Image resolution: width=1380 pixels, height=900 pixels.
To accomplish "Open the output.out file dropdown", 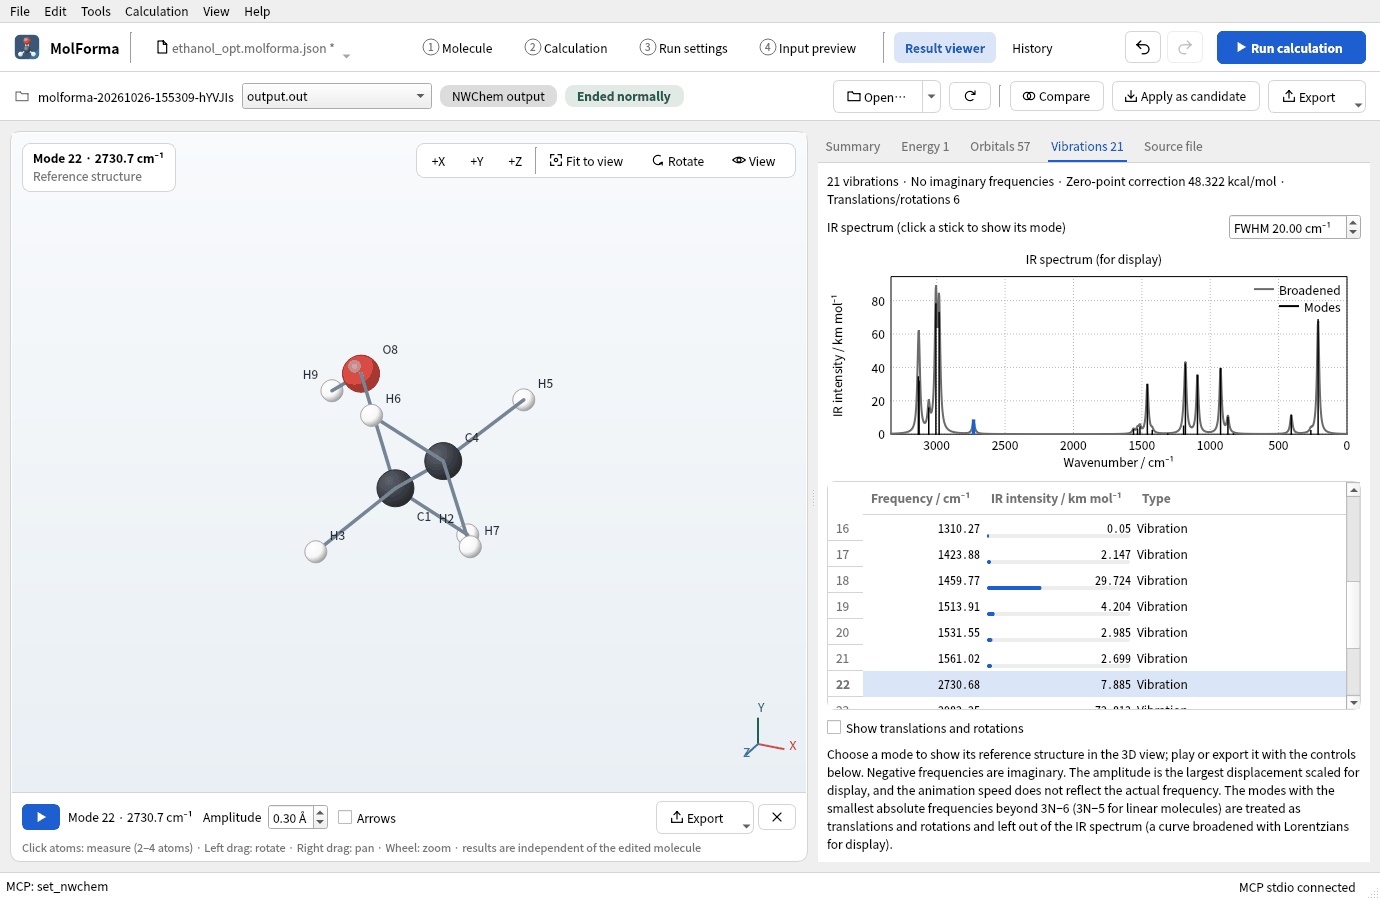I will pyautogui.click(x=337, y=96).
